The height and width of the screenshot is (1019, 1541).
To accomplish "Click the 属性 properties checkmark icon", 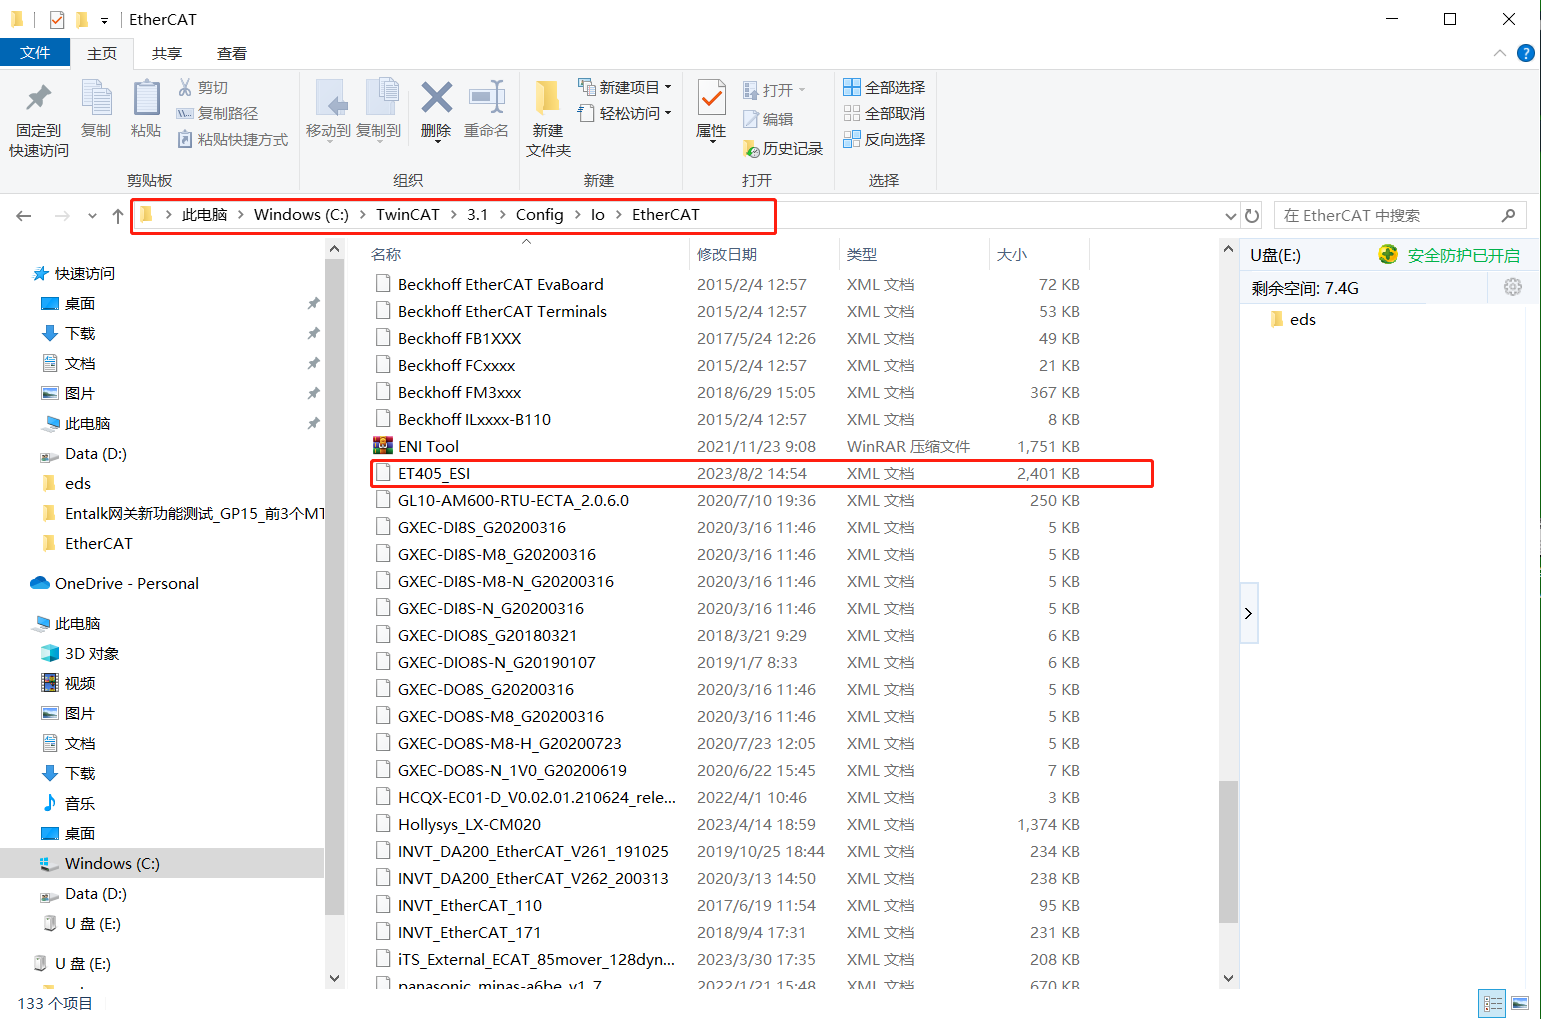I will pos(711,98).
